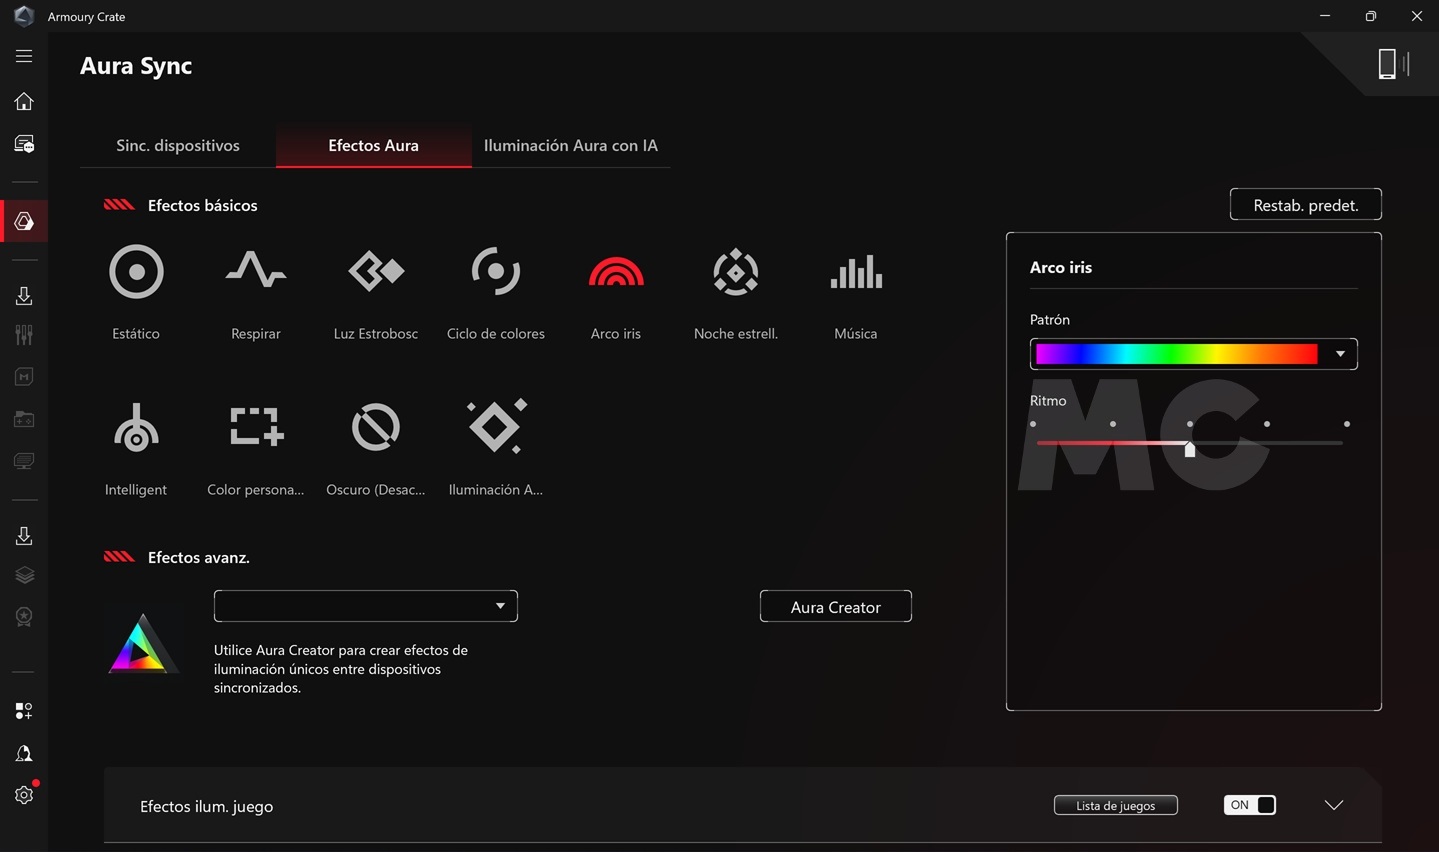Toggle the Efectos ilum. juego ON switch

(x=1250, y=805)
